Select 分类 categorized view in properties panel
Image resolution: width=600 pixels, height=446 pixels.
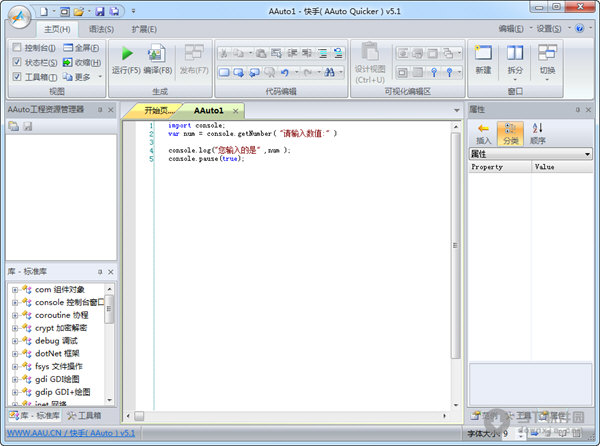click(510, 133)
